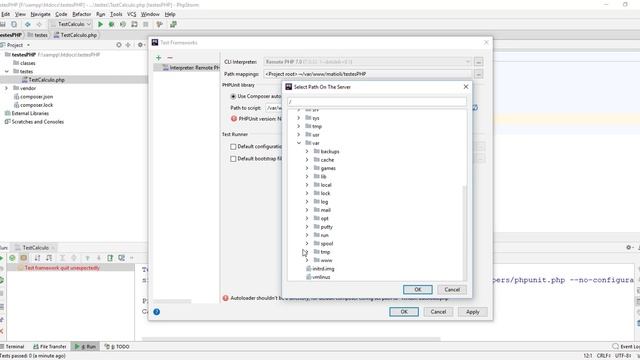The image size is (640, 360).
Task: Open the Tools menu
Action: click(116, 14)
